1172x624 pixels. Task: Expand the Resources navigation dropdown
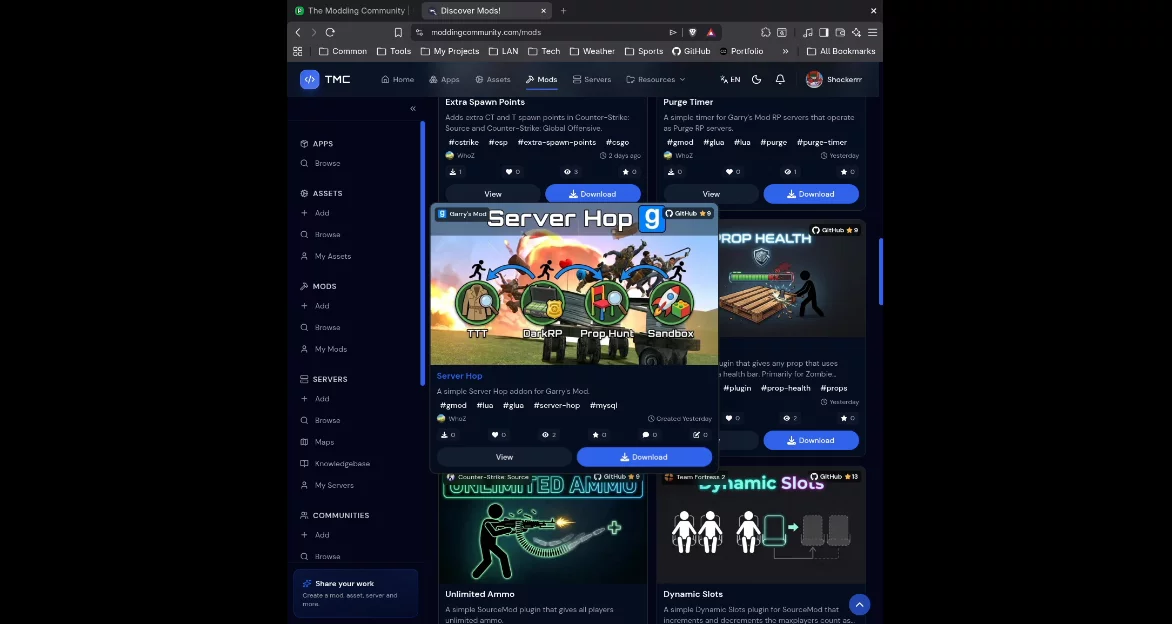(656, 79)
